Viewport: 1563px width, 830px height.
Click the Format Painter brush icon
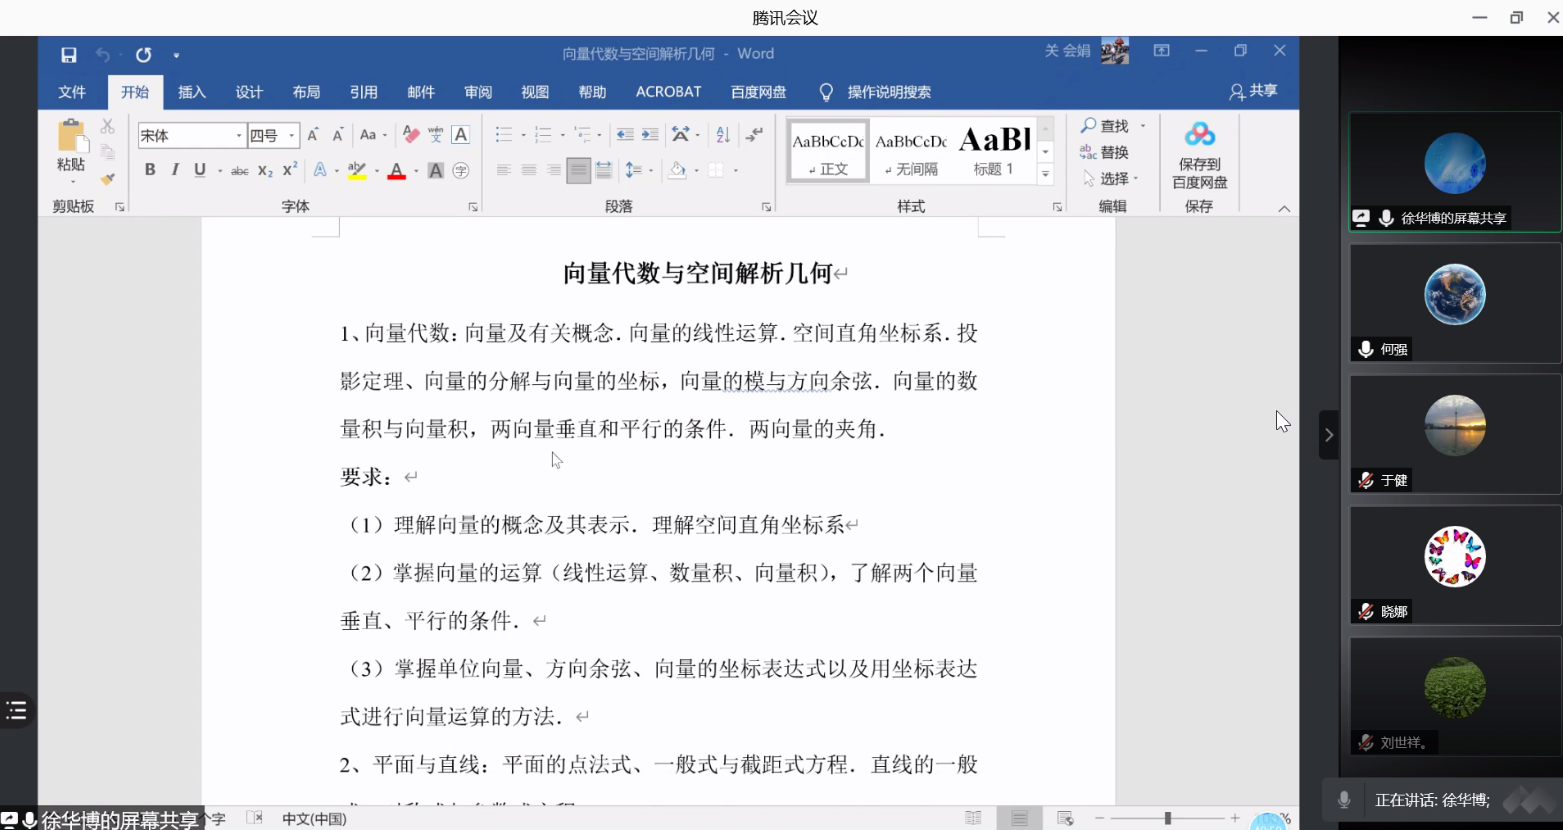(107, 179)
